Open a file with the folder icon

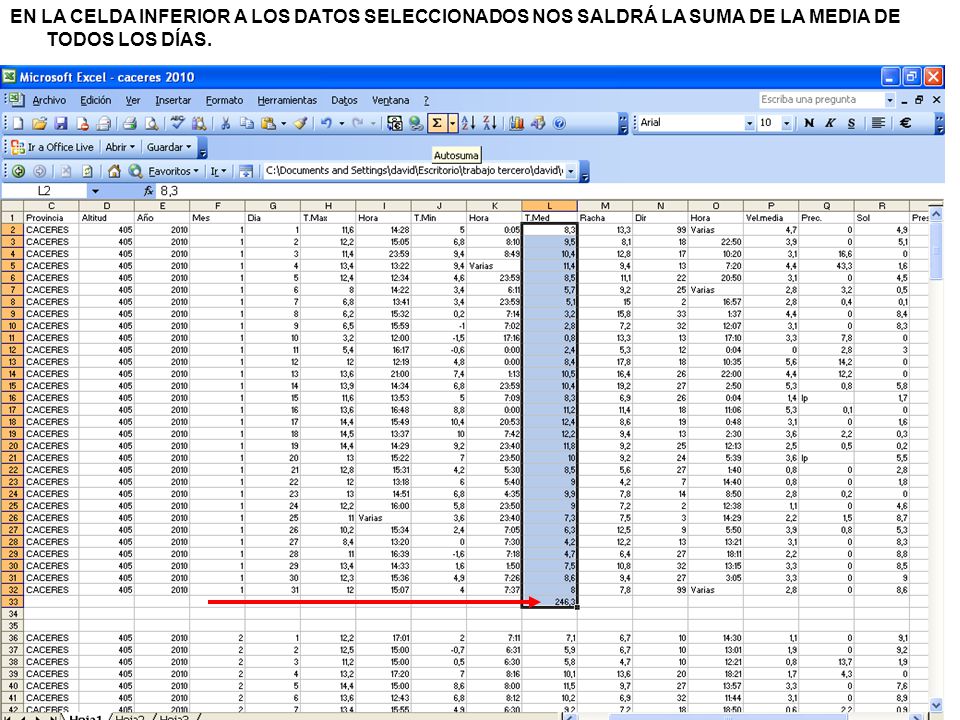click(x=39, y=124)
